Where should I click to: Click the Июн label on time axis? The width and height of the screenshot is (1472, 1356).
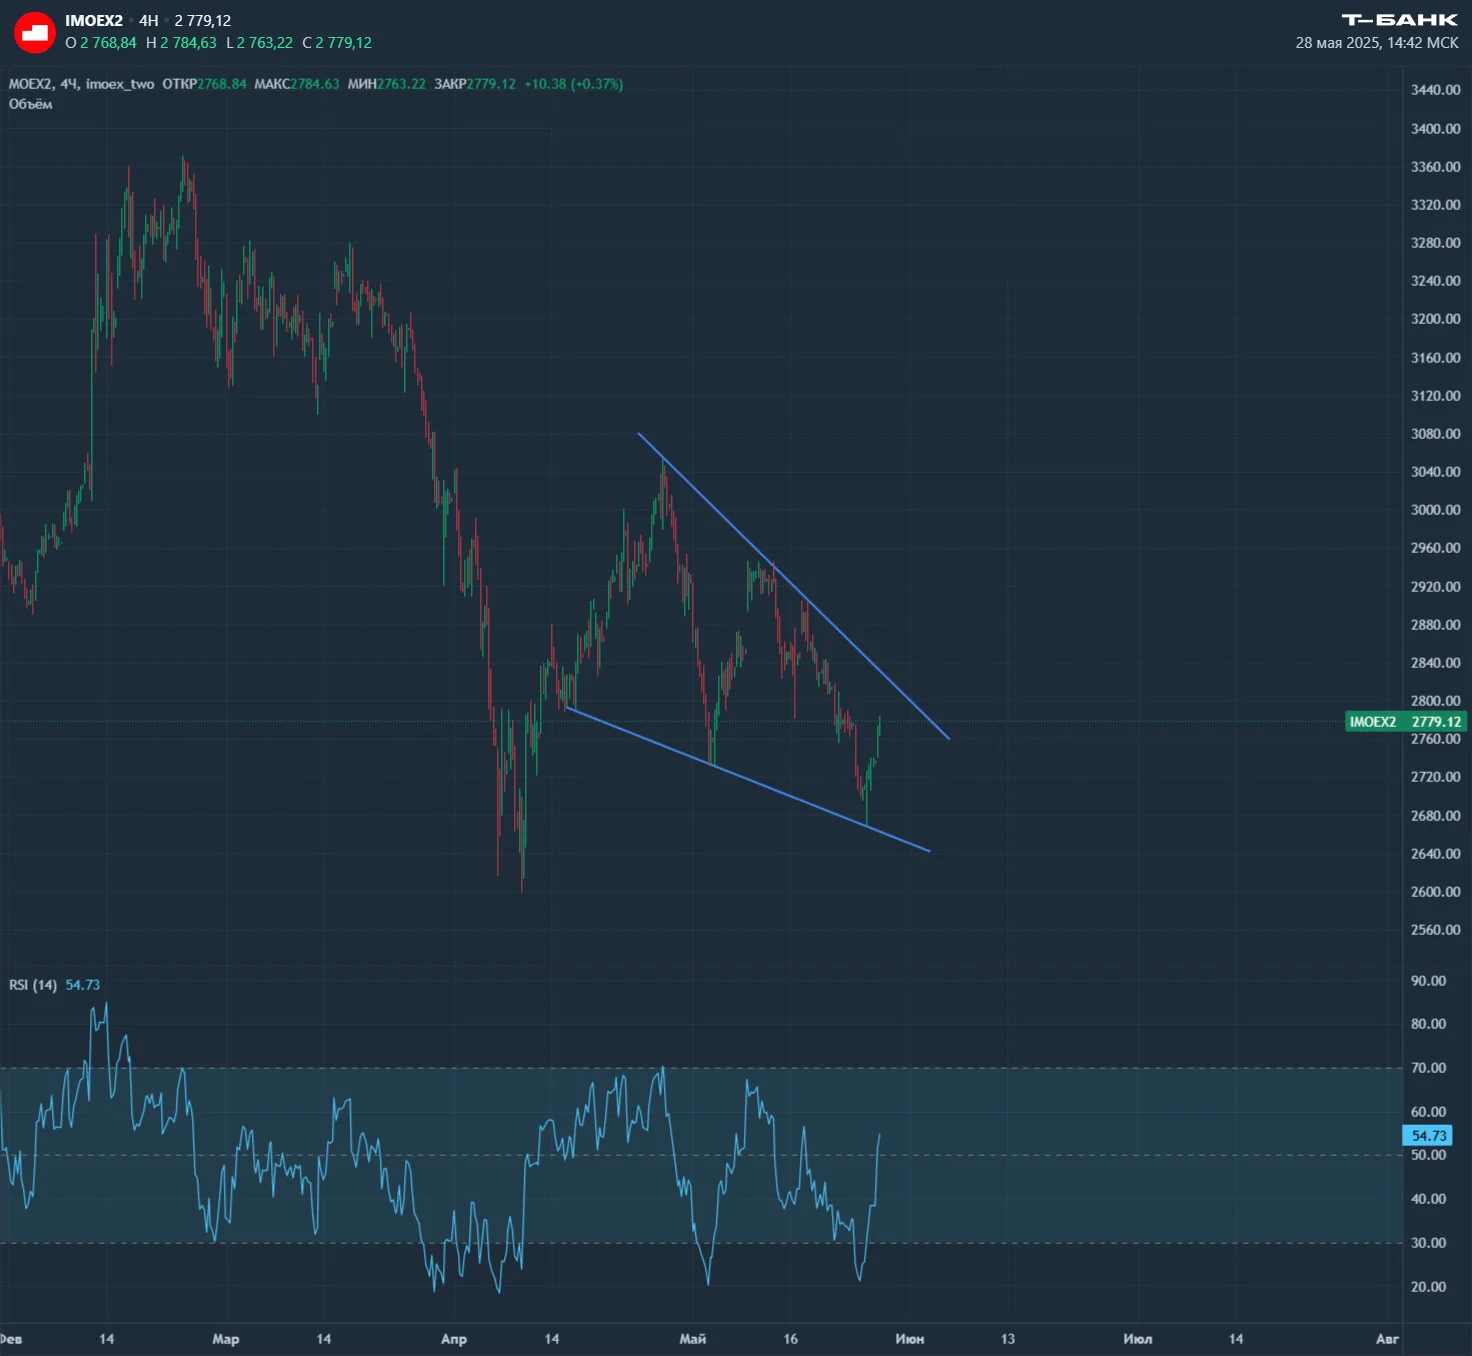pyautogui.click(x=909, y=1339)
